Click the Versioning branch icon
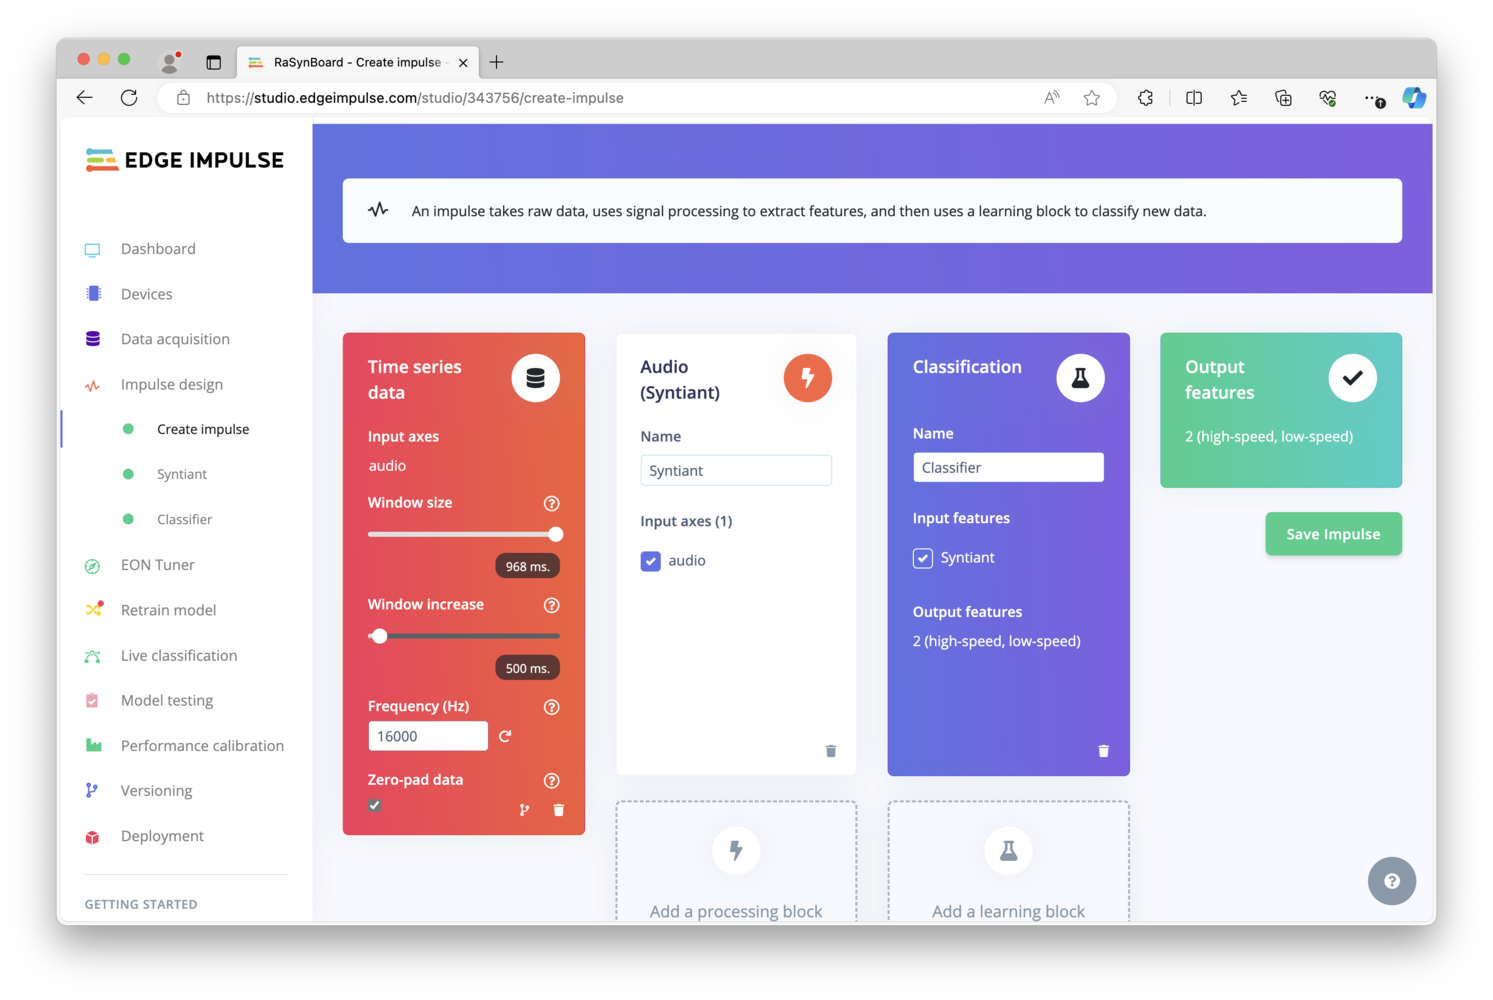 92,790
